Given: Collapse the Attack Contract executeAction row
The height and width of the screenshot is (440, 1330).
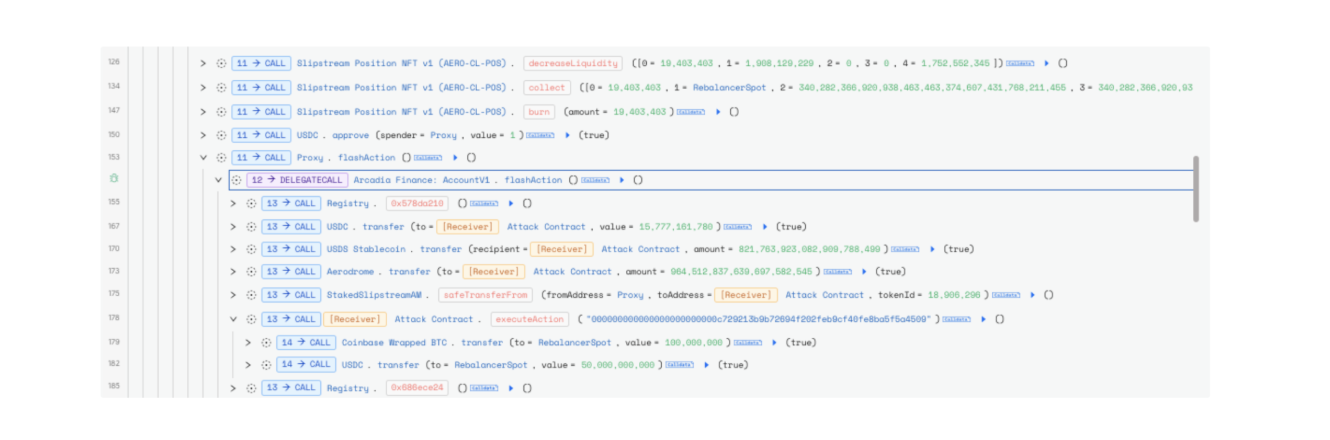Looking at the screenshot, I should pyautogui.click(x=234, y=319).
